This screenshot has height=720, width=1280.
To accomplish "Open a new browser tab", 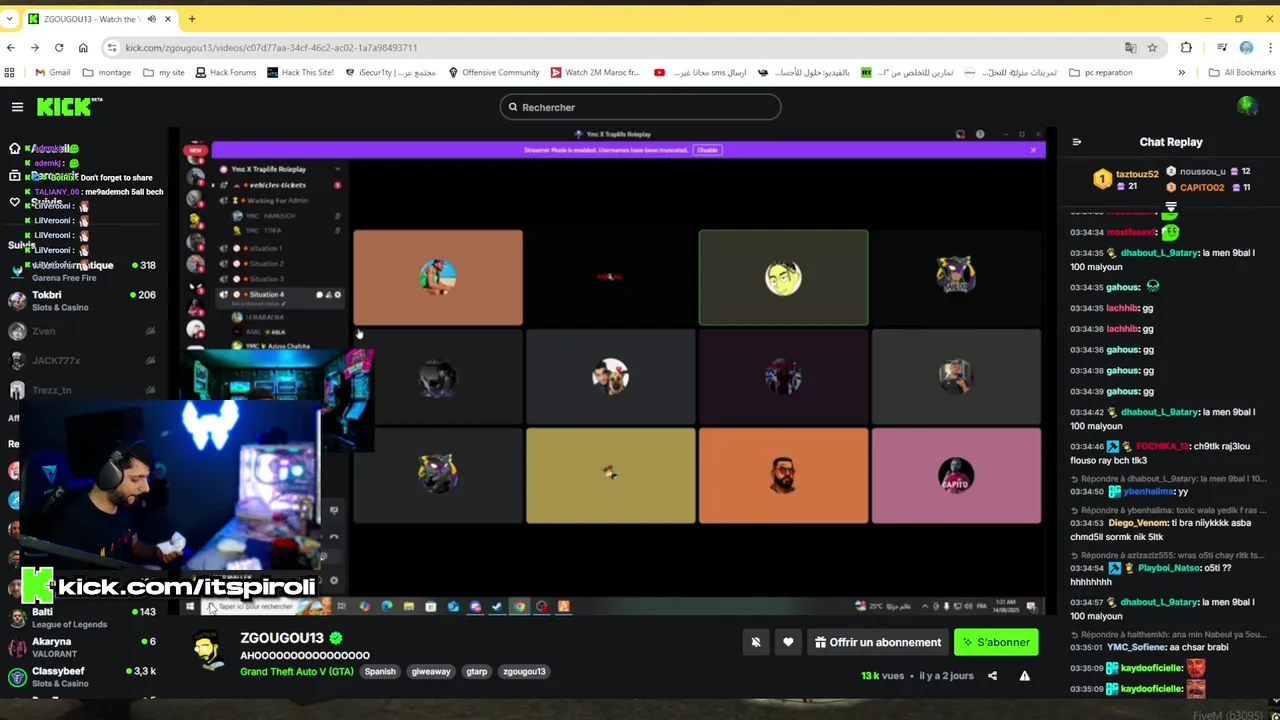I will point(192,19).
